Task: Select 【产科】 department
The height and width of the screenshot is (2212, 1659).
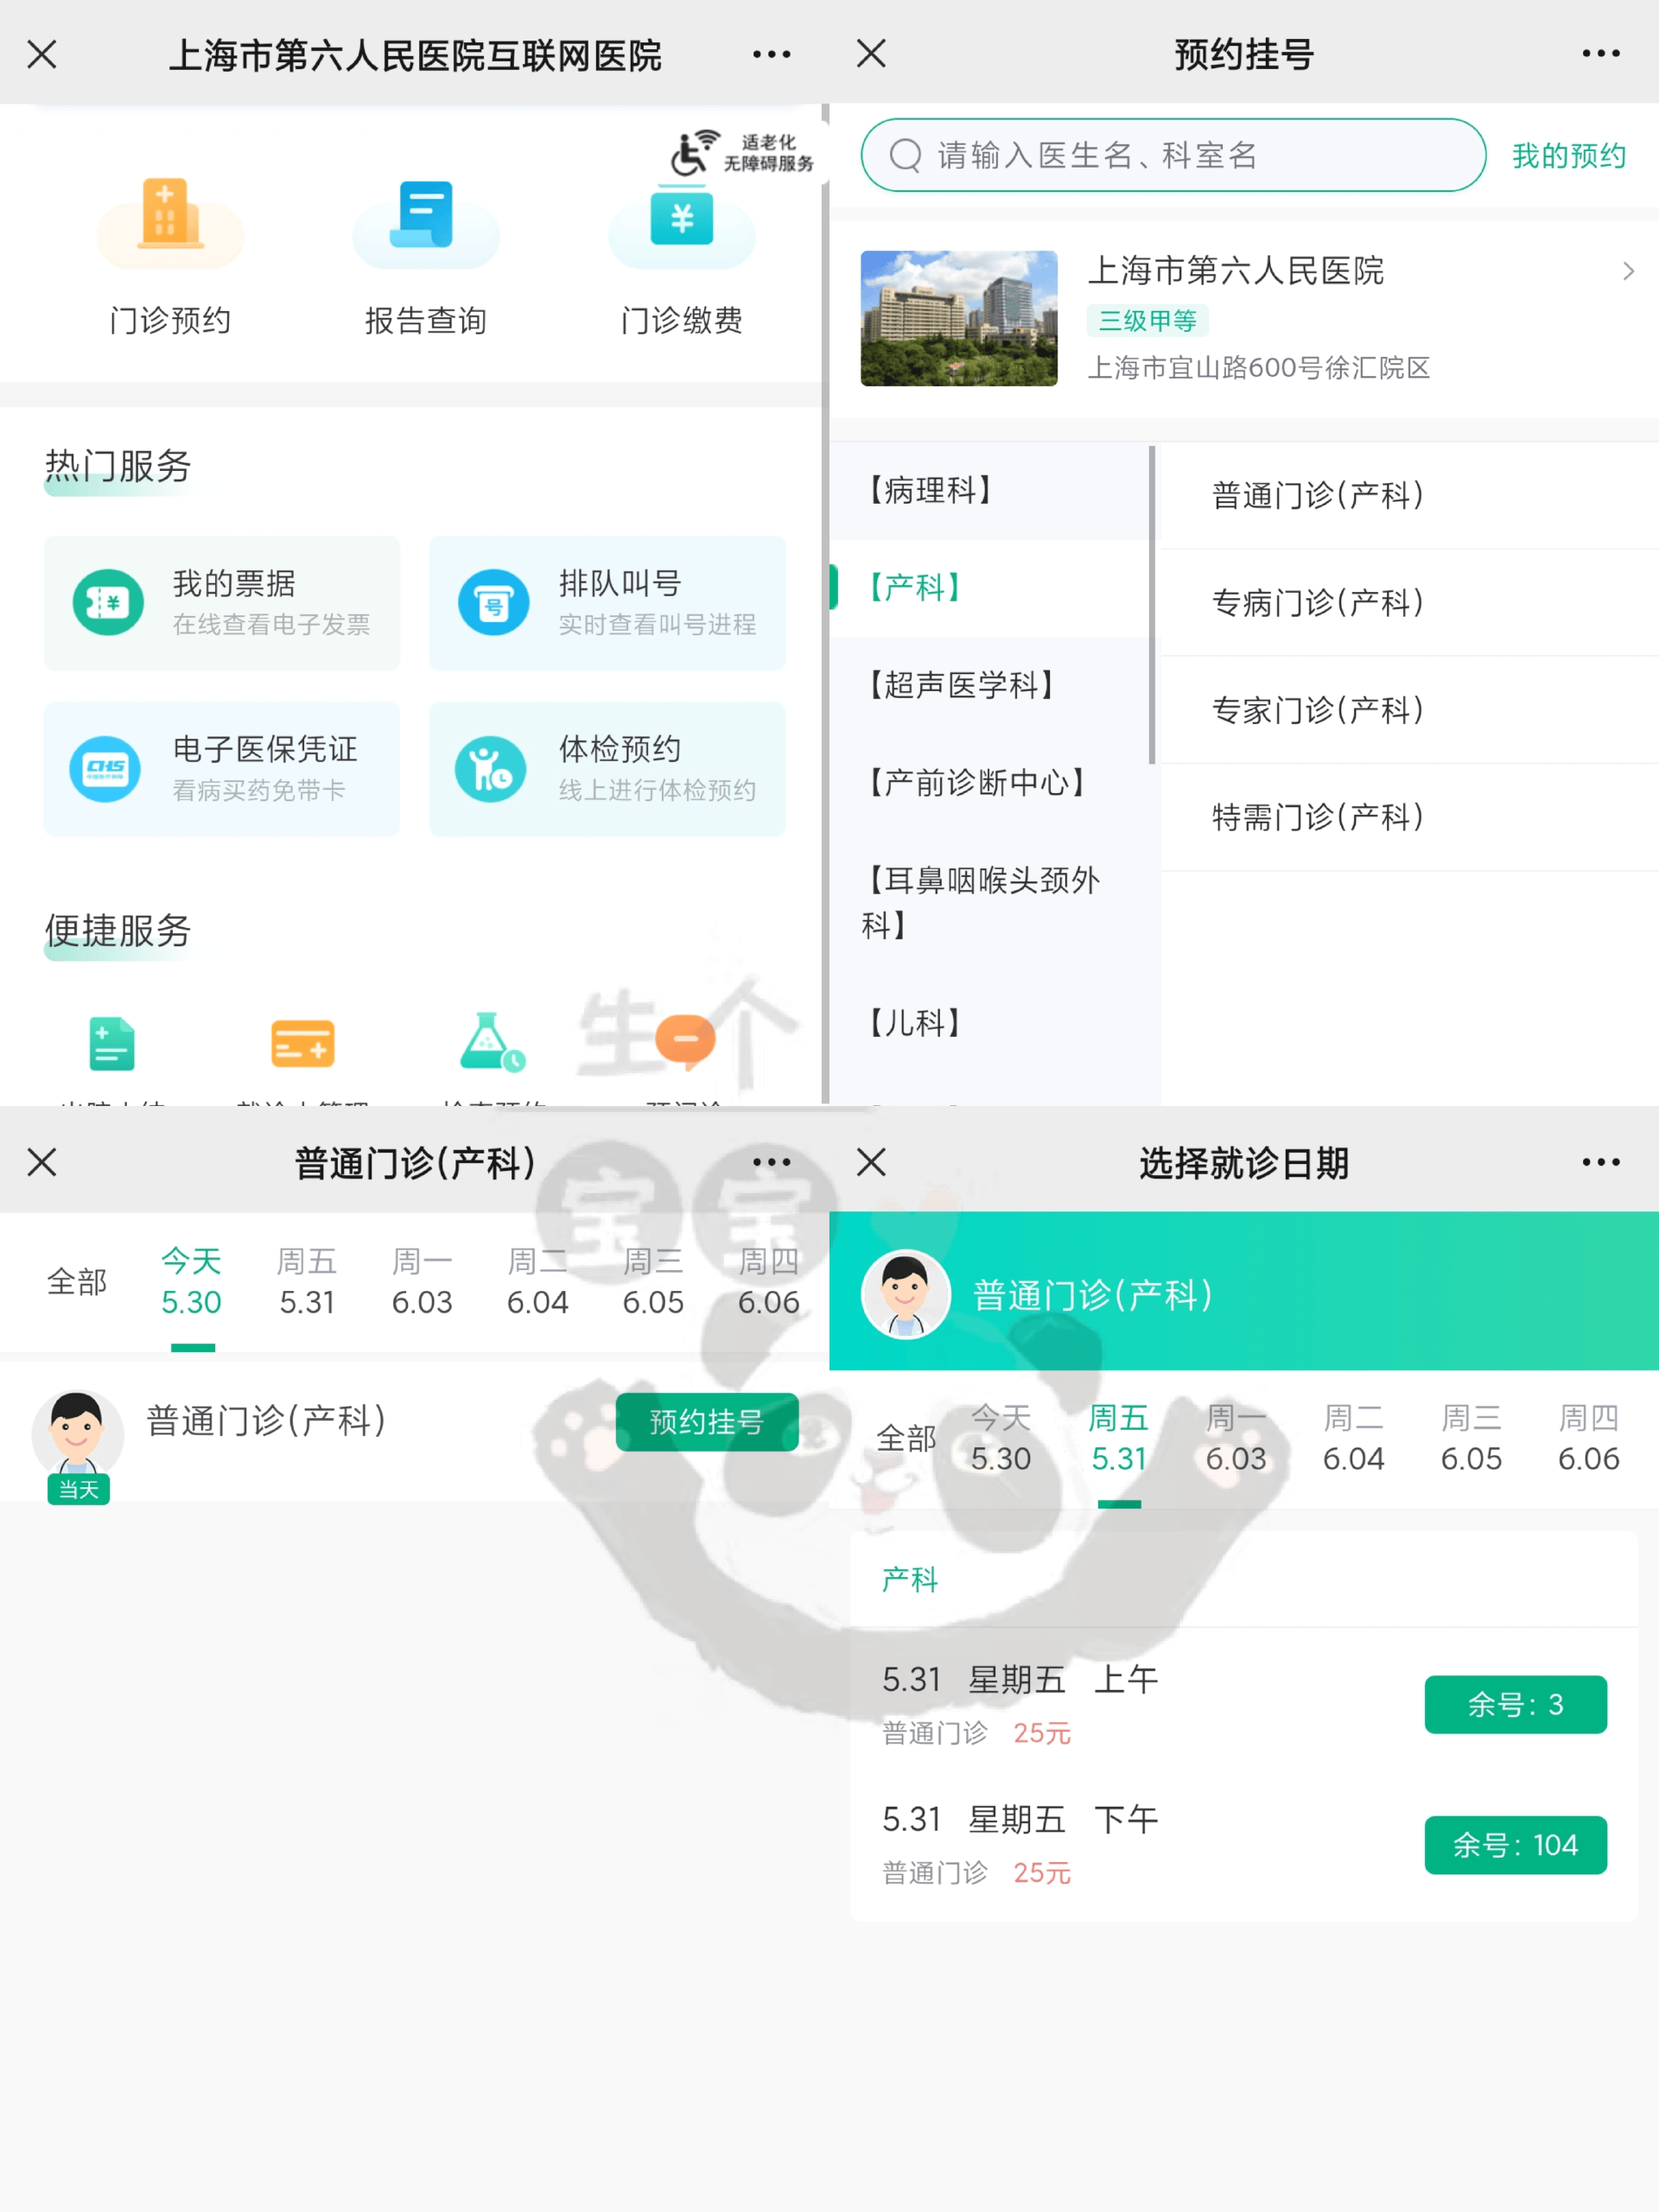Action: coord(990,588)
